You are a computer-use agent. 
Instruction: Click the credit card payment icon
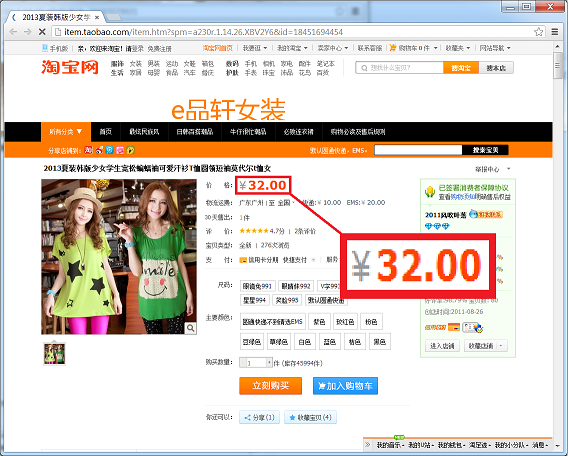454,327
